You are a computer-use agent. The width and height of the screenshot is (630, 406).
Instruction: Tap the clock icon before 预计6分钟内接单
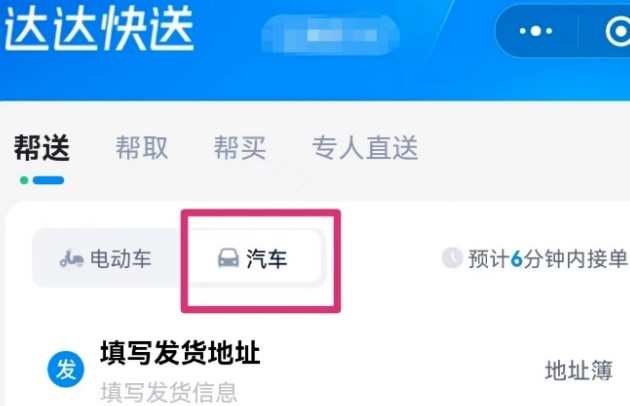(452, 258)
